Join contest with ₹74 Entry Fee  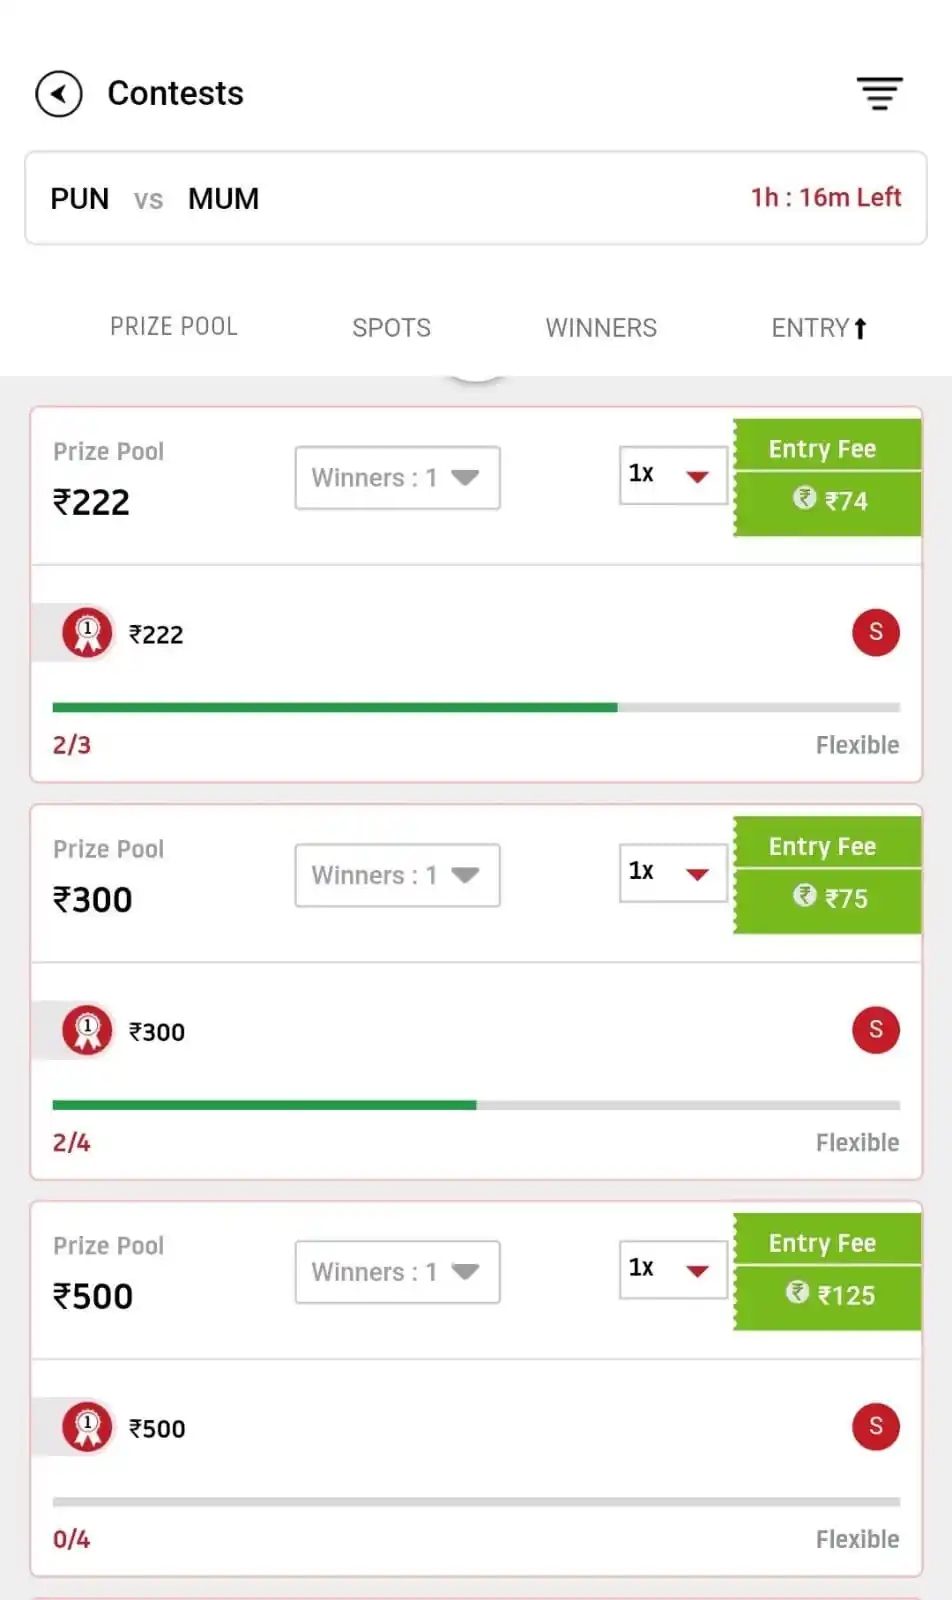point(827,478)
